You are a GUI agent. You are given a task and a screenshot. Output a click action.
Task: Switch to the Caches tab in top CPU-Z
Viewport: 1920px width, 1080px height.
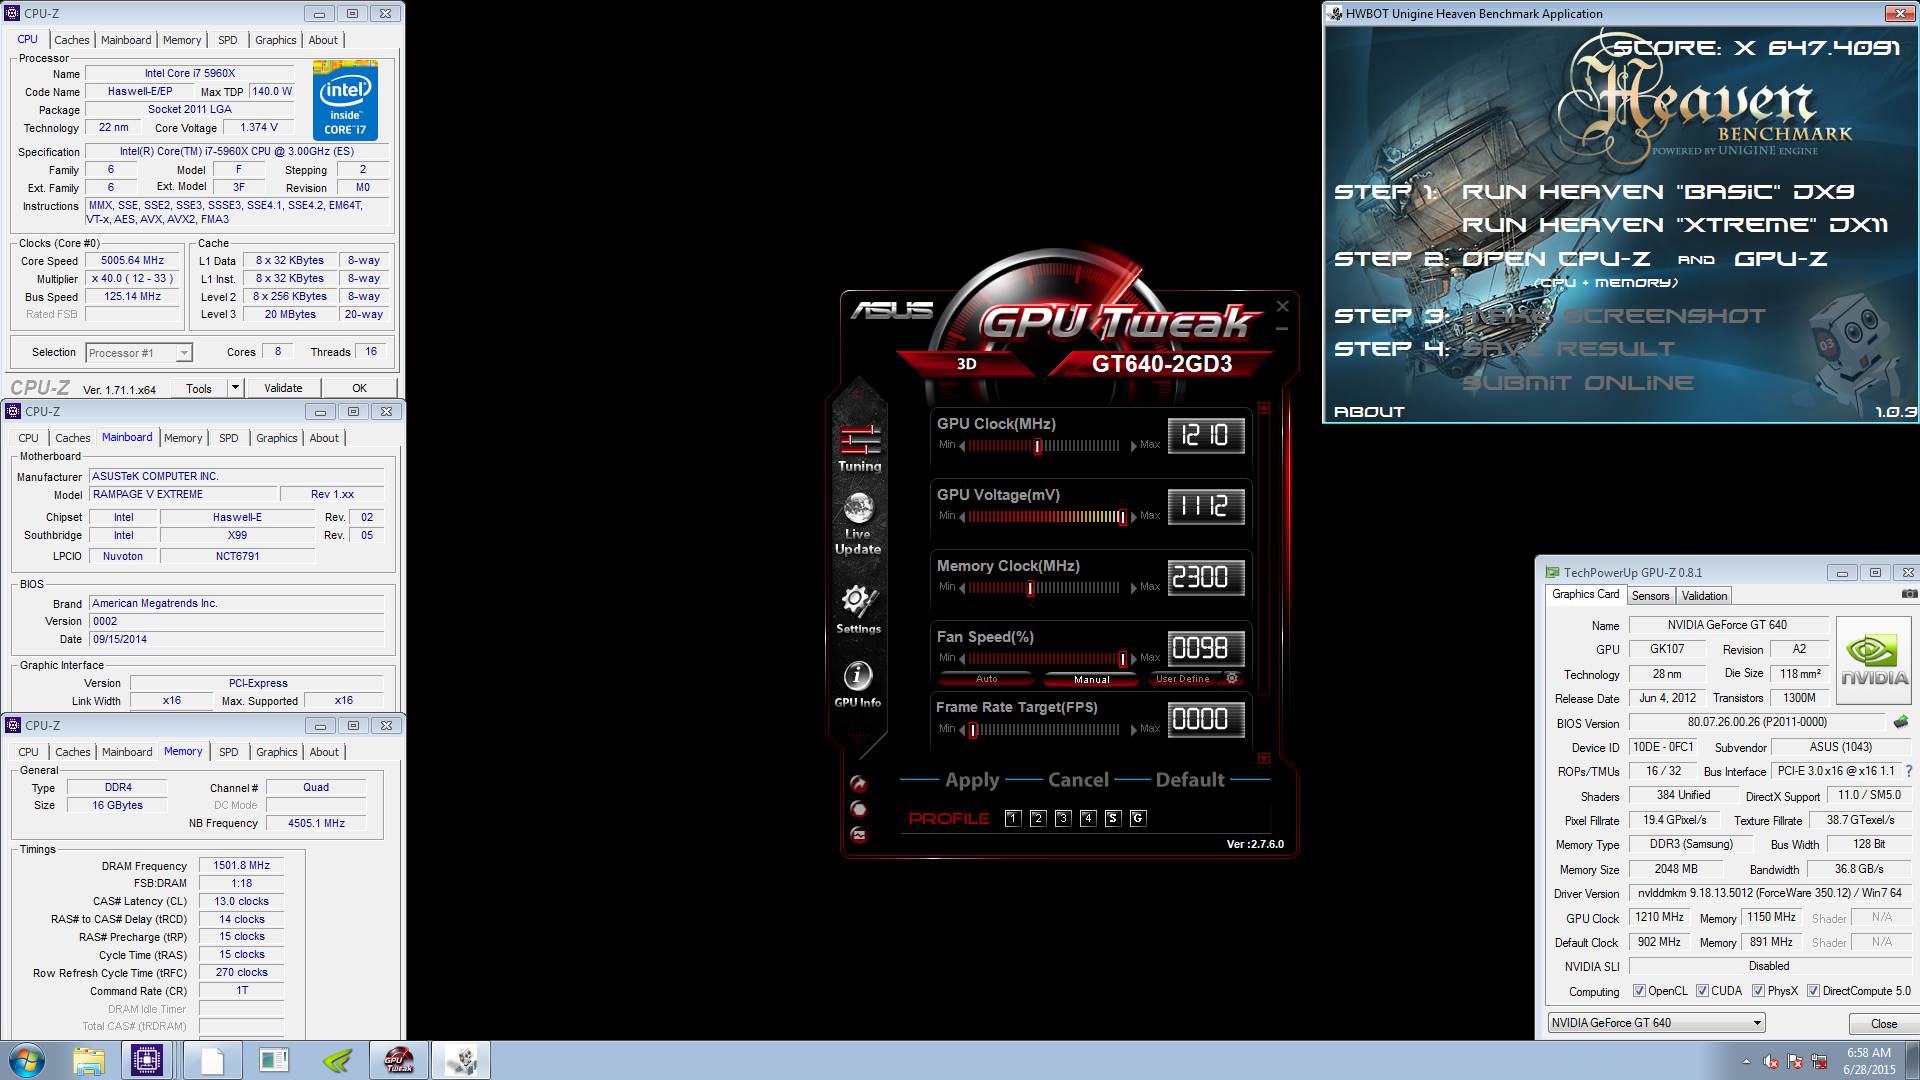pyautogui.click(x=72, y=40)
